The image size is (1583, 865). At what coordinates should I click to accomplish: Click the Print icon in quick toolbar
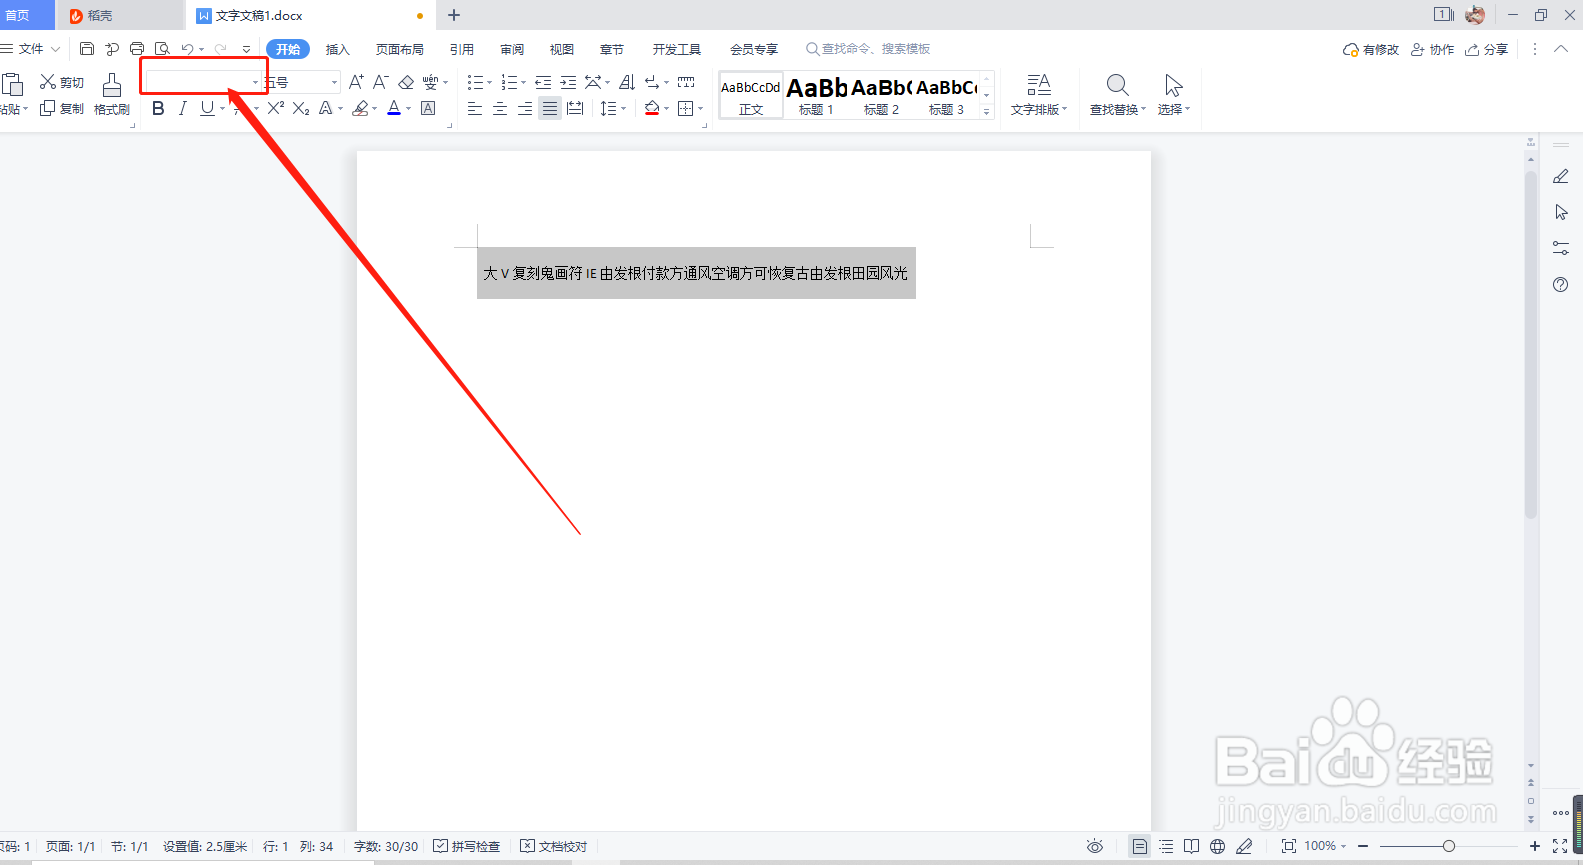point(137,49)
